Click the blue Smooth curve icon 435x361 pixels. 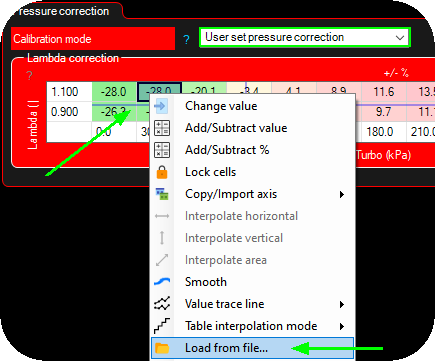point(162,282)
